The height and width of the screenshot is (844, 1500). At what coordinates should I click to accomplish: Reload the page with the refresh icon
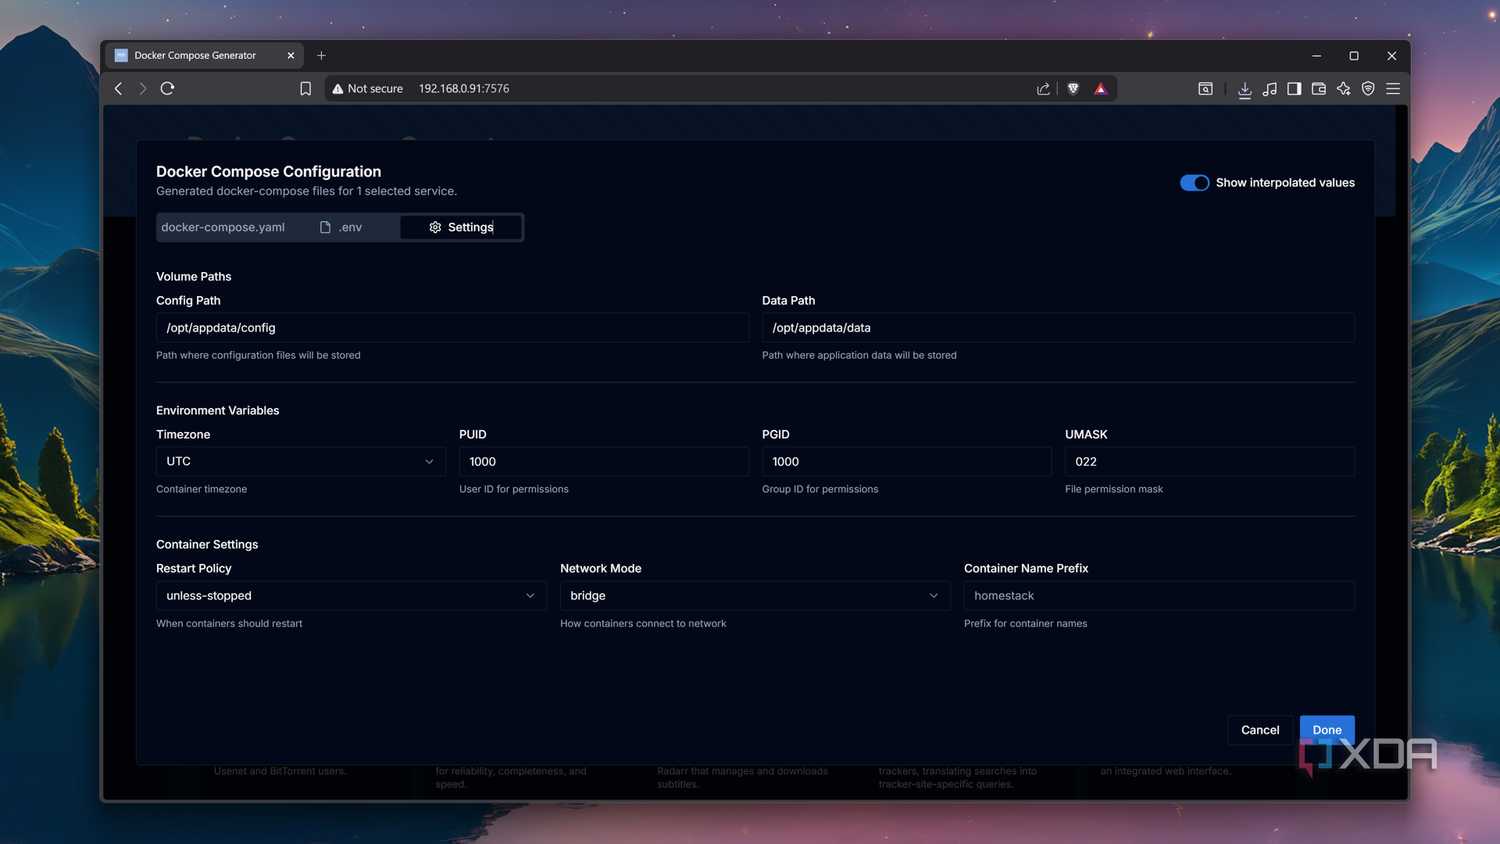pyautogui.click(x=167, y=88)
